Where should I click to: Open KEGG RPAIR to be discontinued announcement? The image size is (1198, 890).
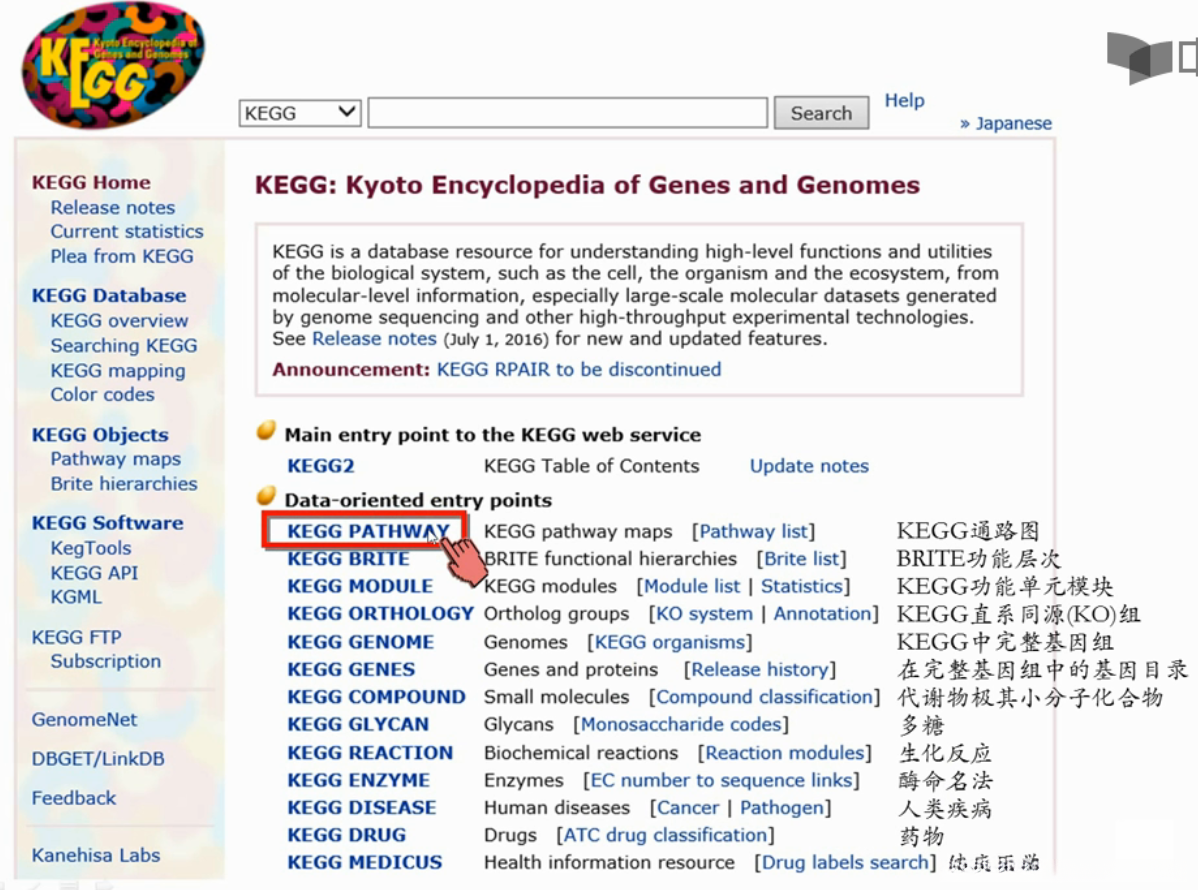click(x=579, y=370)
